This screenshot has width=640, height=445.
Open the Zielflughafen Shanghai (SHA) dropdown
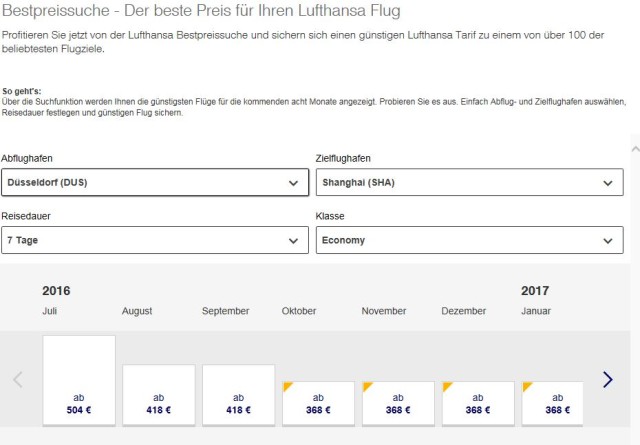pyautogui.click(x=469, y=182)
